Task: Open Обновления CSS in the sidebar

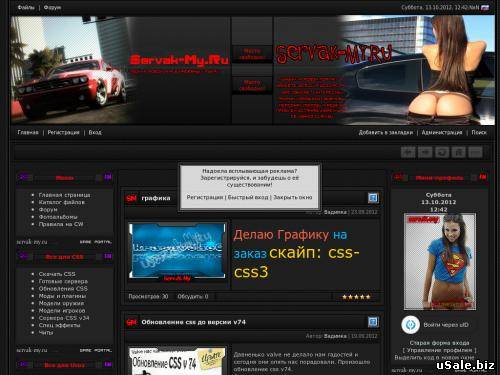Action: point(63,289)
